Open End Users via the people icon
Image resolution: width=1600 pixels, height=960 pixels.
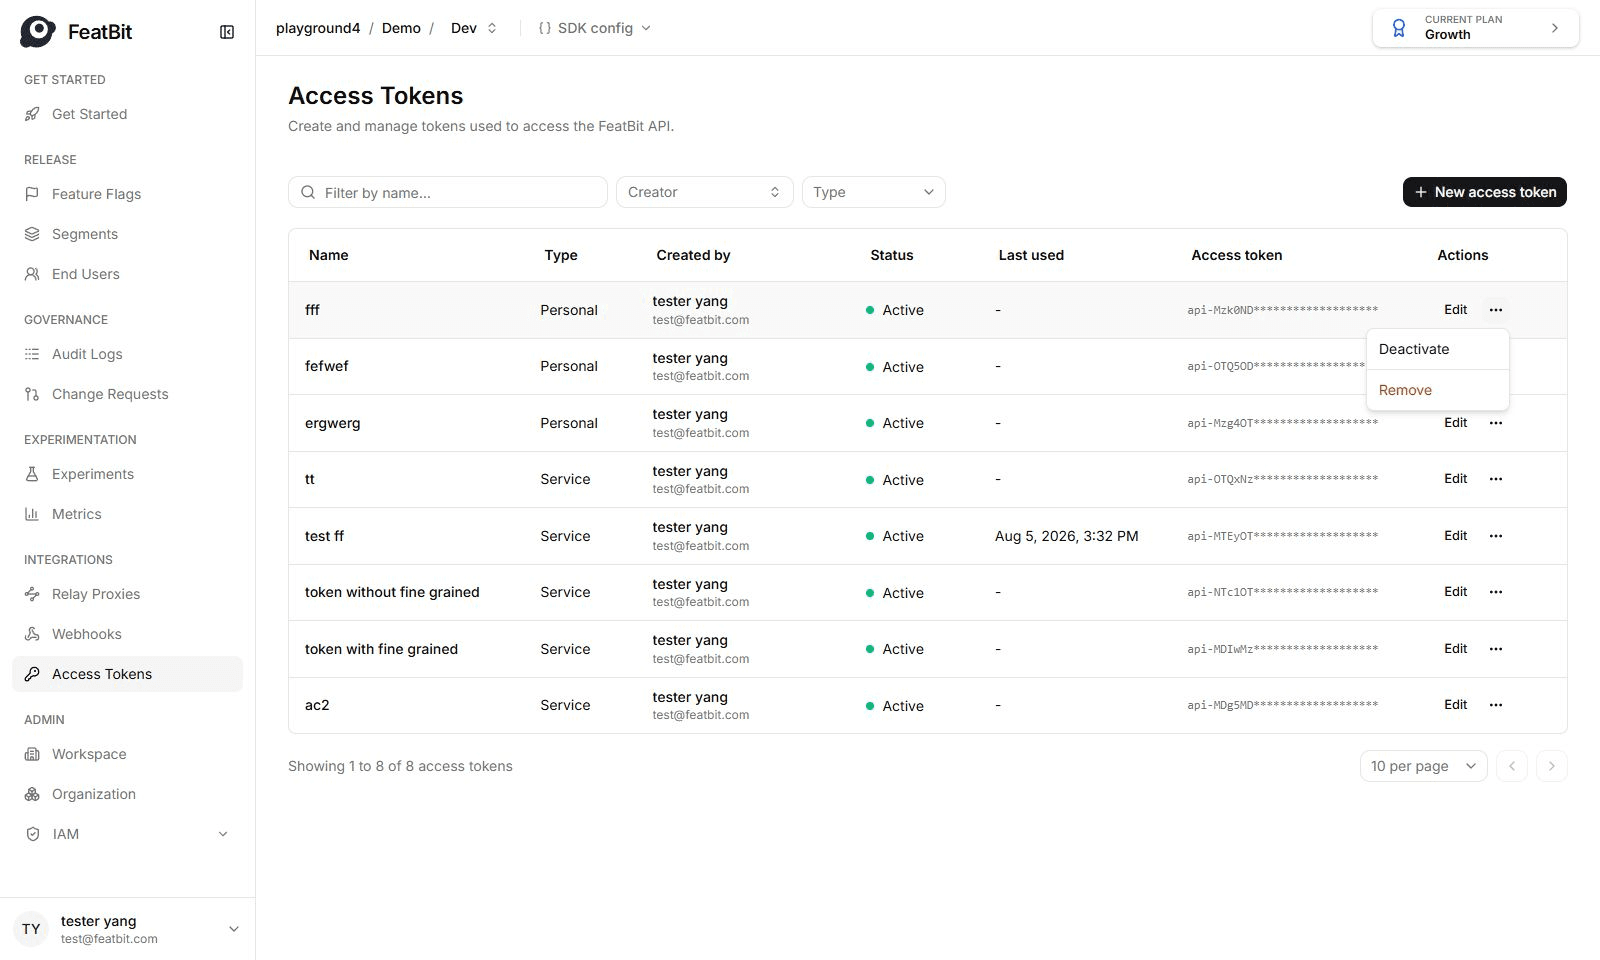point(32,274)
